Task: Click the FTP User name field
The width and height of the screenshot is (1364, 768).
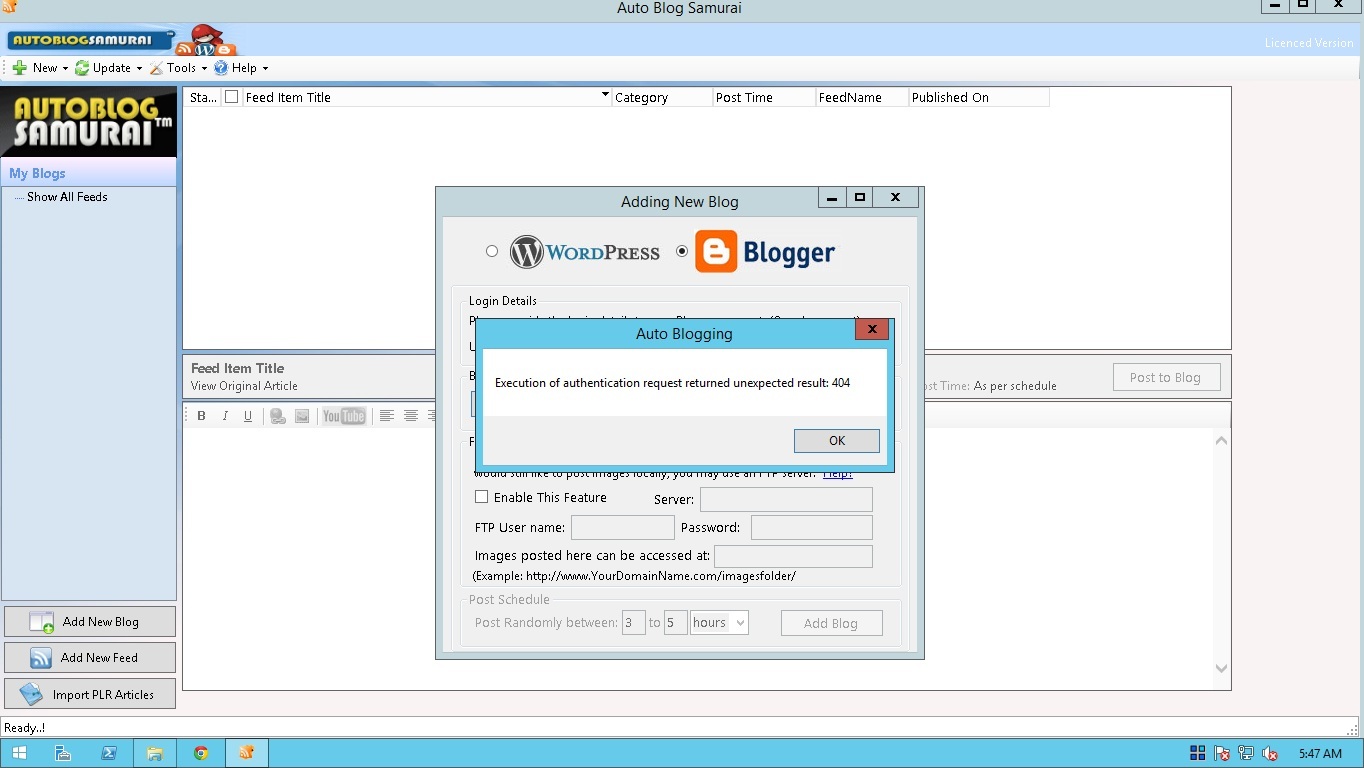Action: 623,527
